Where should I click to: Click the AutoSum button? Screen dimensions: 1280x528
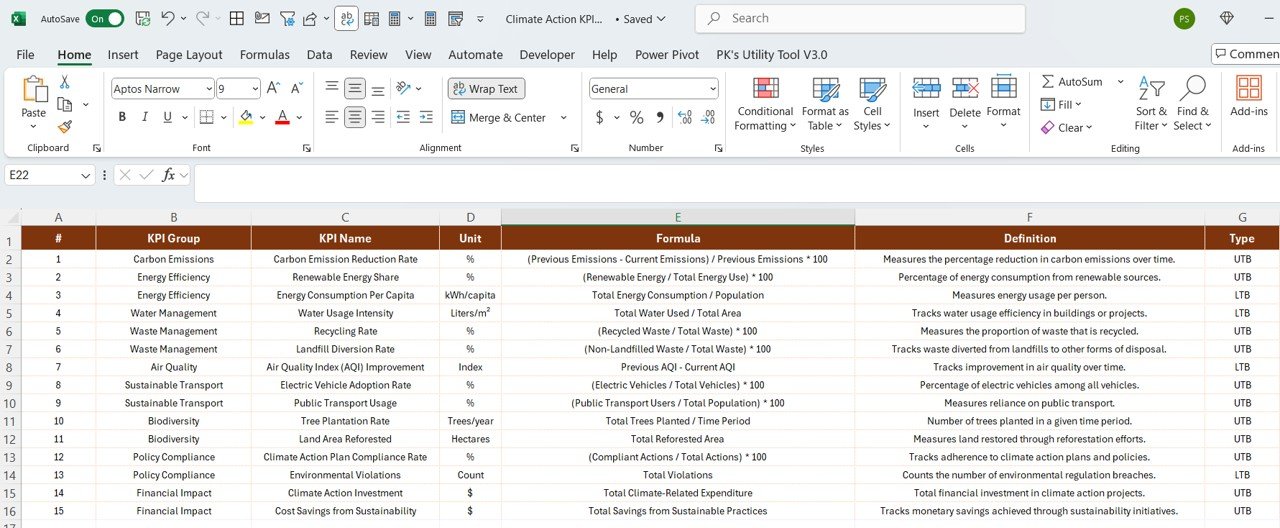pyautogui.click(x=1073, y=81)
